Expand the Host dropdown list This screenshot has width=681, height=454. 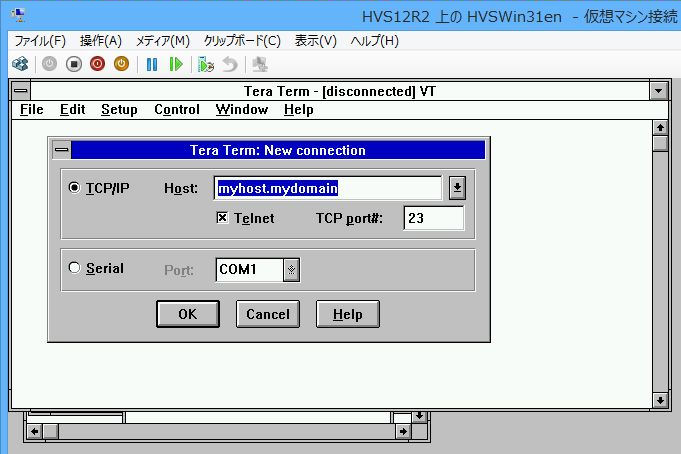[x=456, y=188]
